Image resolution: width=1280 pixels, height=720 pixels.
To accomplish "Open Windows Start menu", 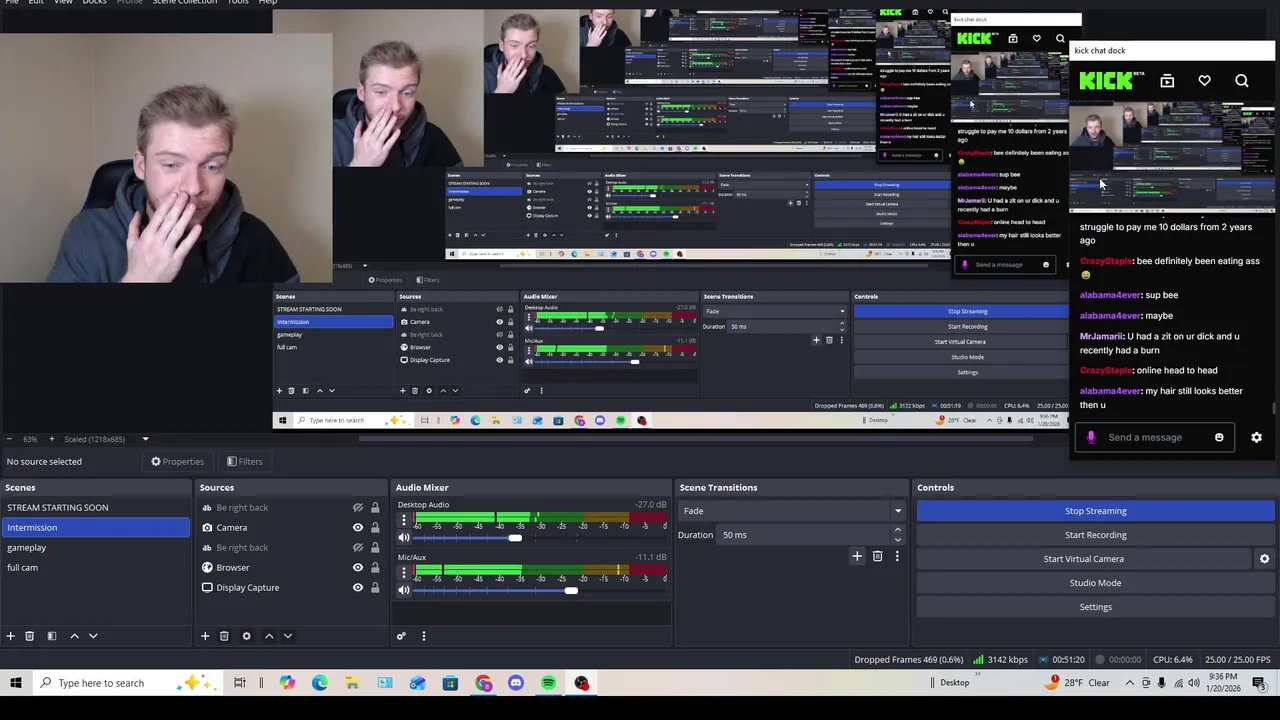I will (x=15, y=683).
